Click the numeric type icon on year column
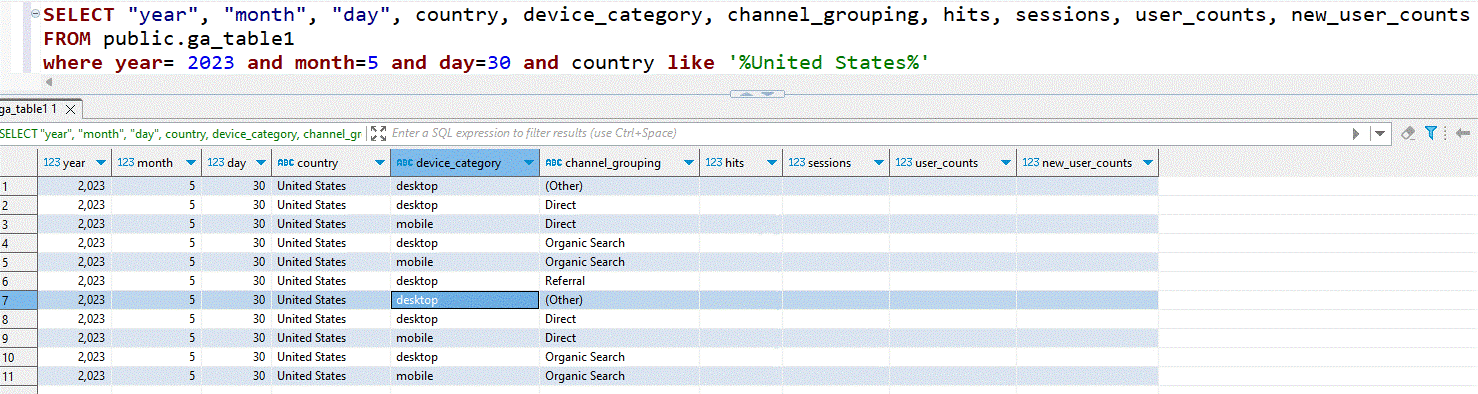The width and height of the screenshot is (1478, 394). tap(51, 163)
